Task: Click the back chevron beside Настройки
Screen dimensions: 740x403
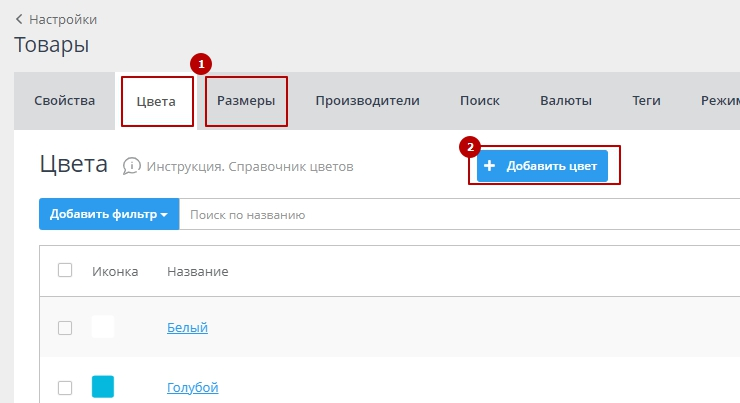Action: (x=19, y=19)
